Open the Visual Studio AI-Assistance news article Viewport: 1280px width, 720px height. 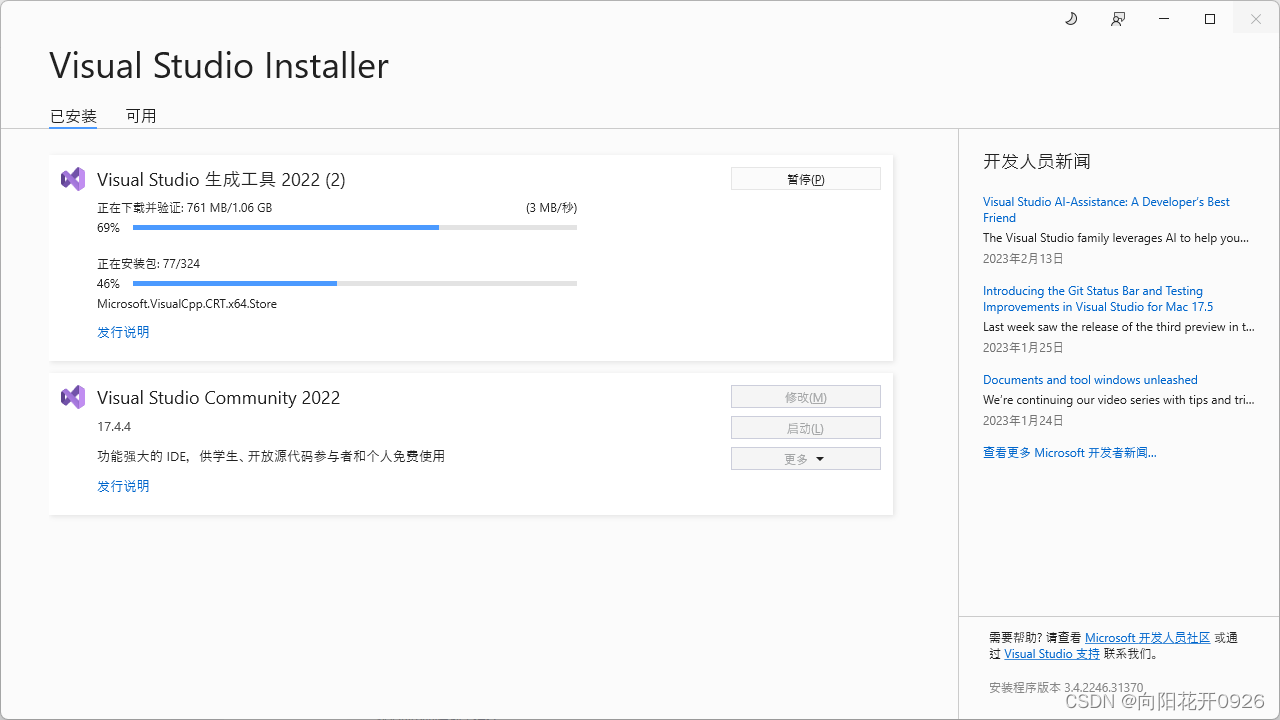point(1105,209)
